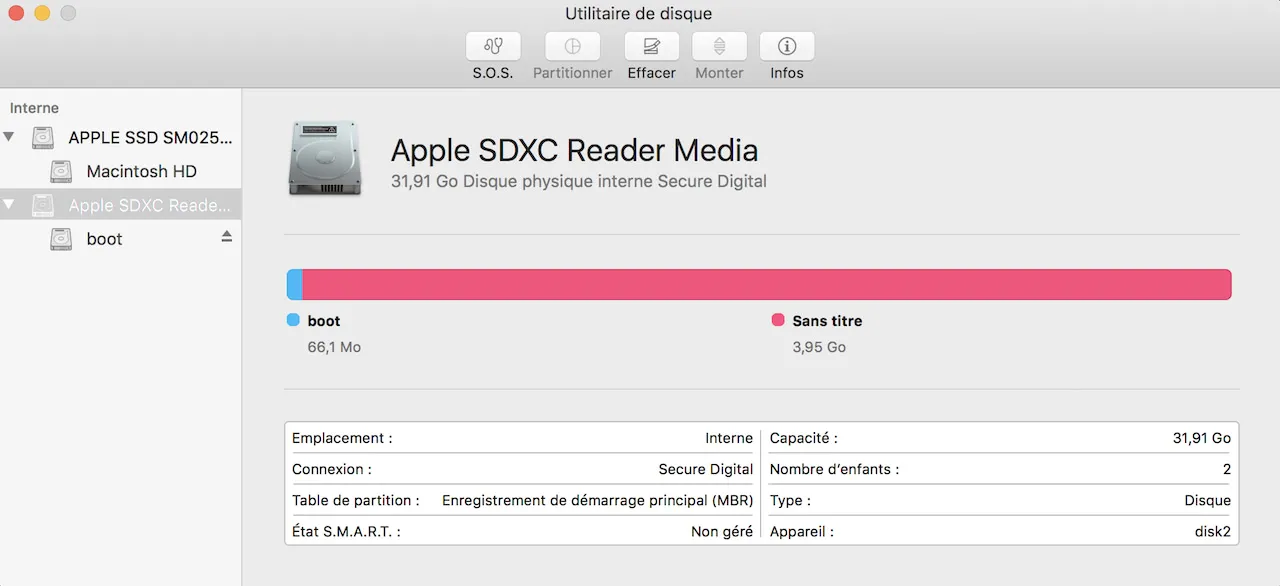Click the large SDXC disk image
This screenshot has width=1280, height=586.
tap(324, 158)
